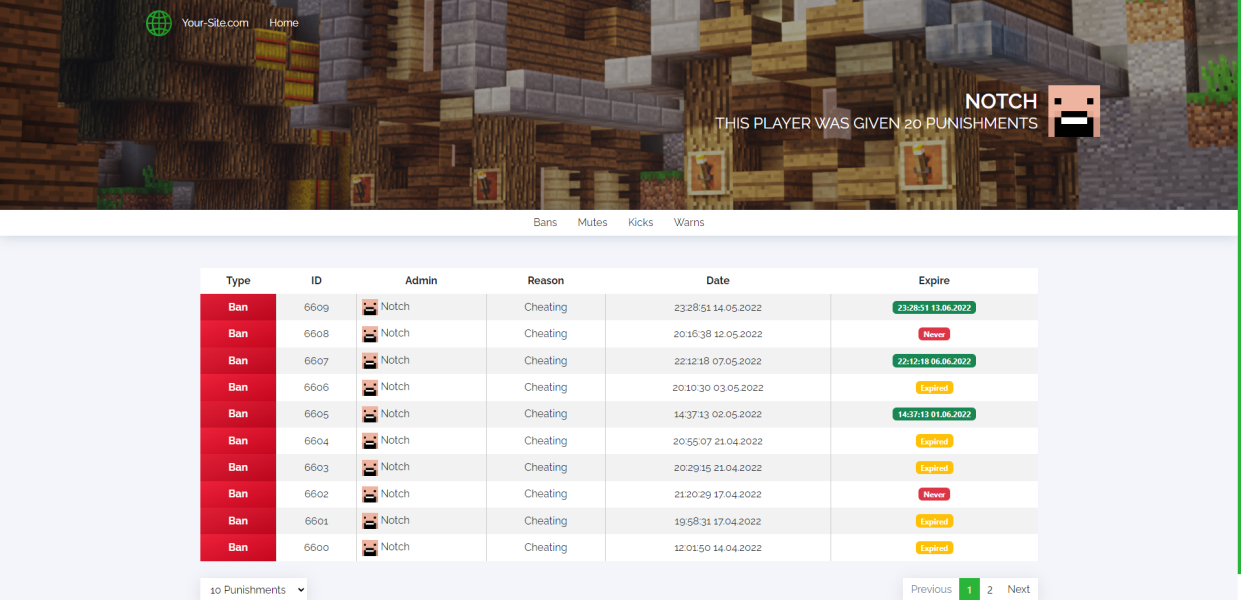Click the Admin column header
The image size is (1241, 600).
421,281
